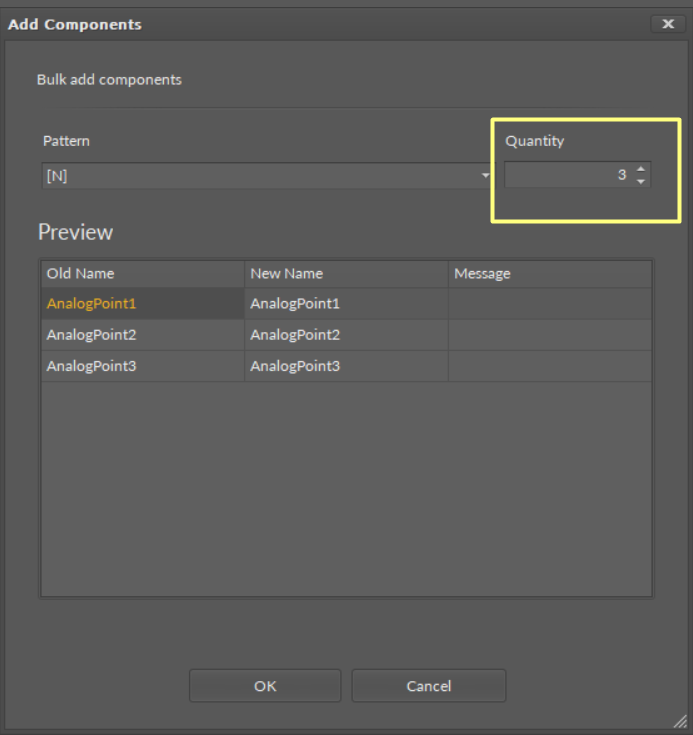Screen dimensions: 693x735
Task: Click the resize grip in dialog corner
Action: [680, 721]
